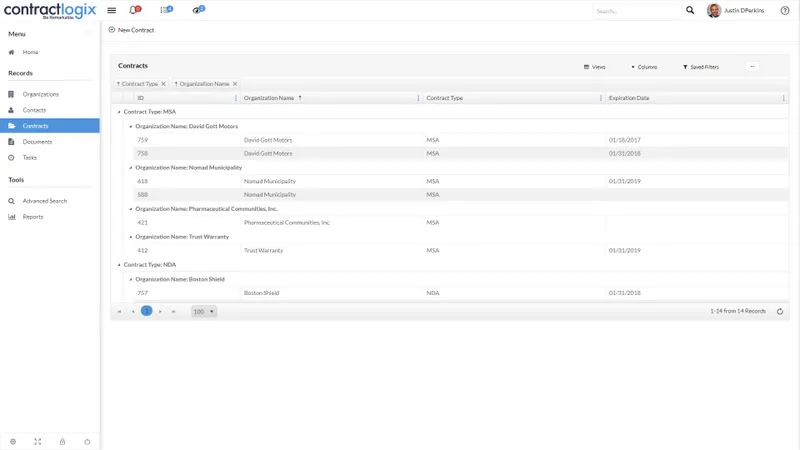The width and height of the screenshot is (800, 450).
Task: Open Expiration Date column options menu
Action: tap(784, 98)
